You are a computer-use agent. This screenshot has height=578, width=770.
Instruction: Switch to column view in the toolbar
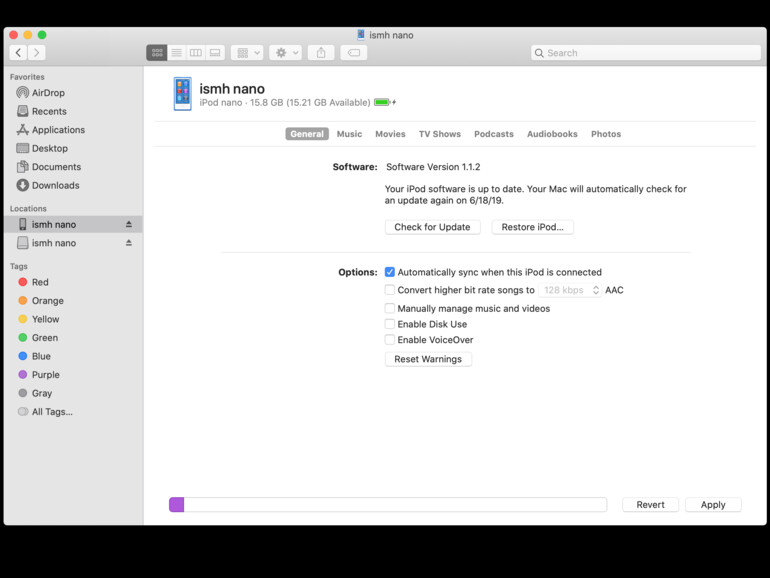(x=195, y=53)
